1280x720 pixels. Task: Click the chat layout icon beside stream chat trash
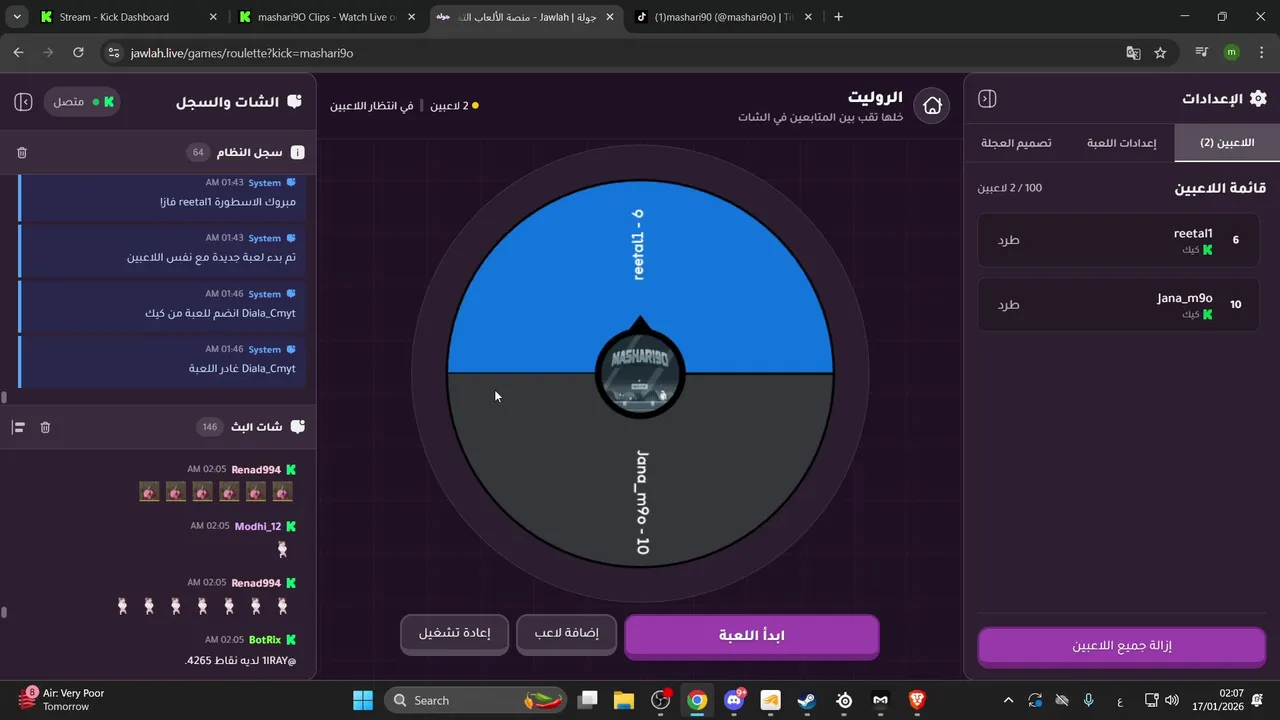click(x=18, y=427)
